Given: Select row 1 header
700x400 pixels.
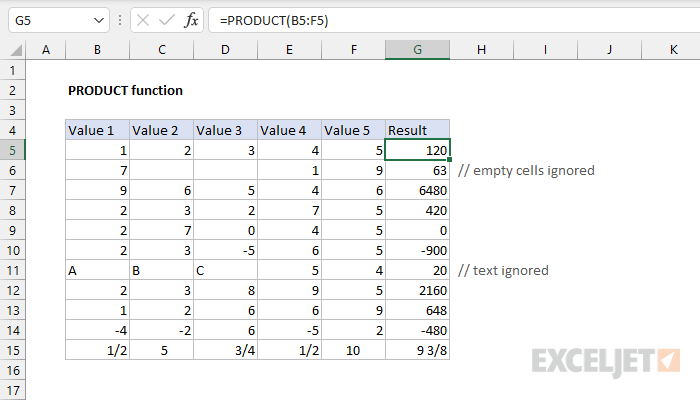Looking at the screenshot, I should pos(12,70).
